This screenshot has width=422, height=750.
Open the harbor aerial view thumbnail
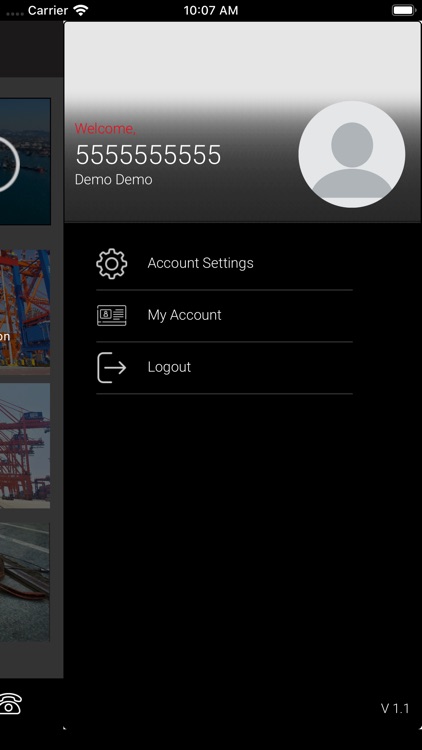click(25, 161)
